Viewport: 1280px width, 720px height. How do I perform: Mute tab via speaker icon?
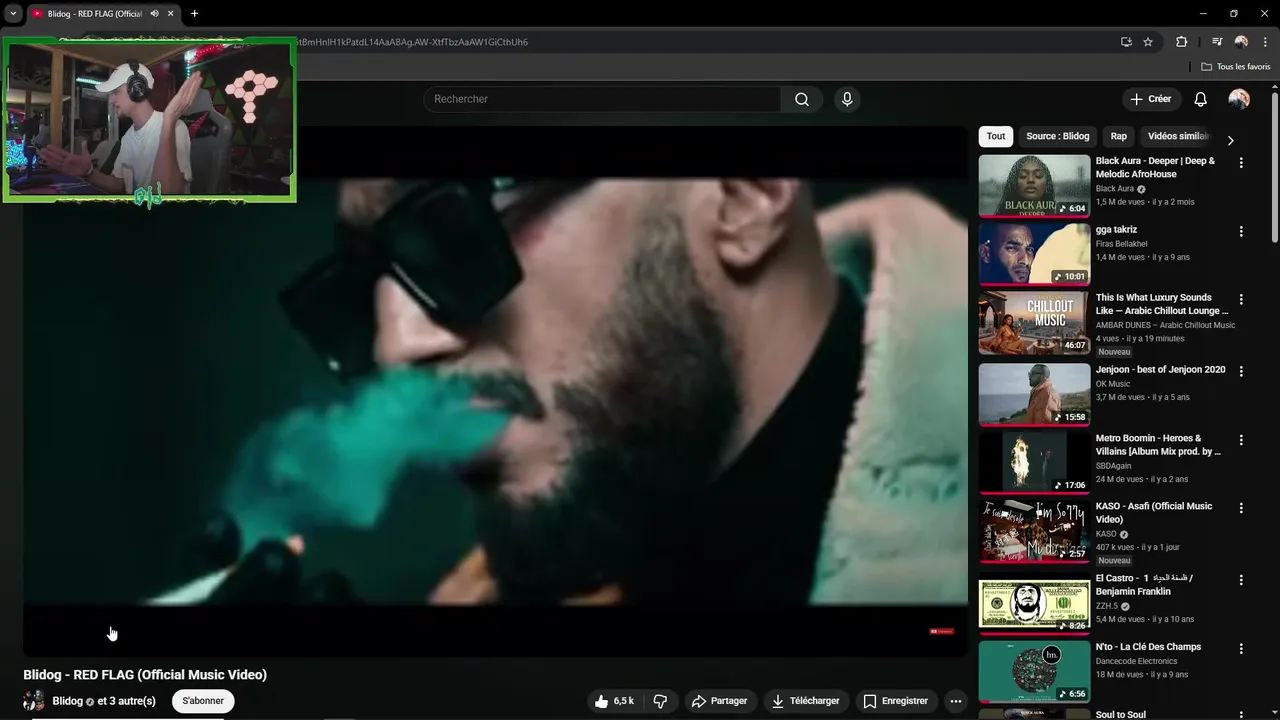pyautogui.click(x=155, y=14)
